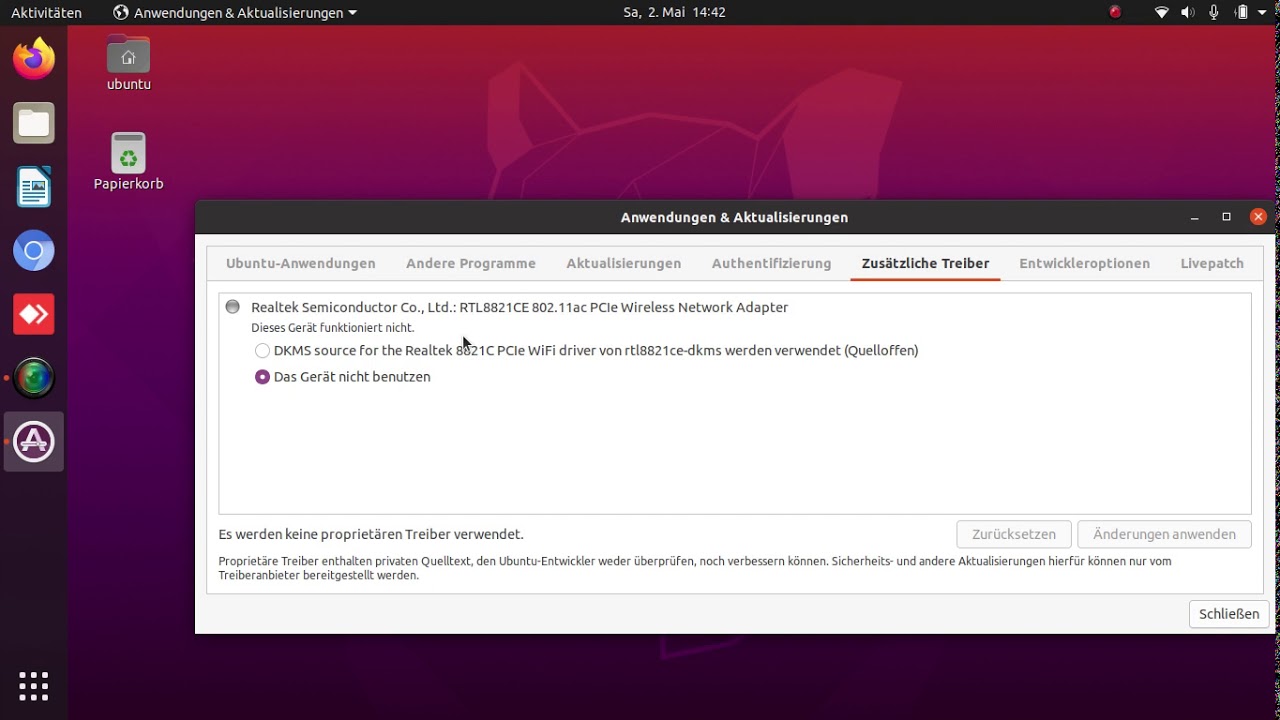Click 'Es werden keine proprietären Treiber verwendet.' text
The height and width of the screenshot is (720, 1280).
[x=371, y=534]
